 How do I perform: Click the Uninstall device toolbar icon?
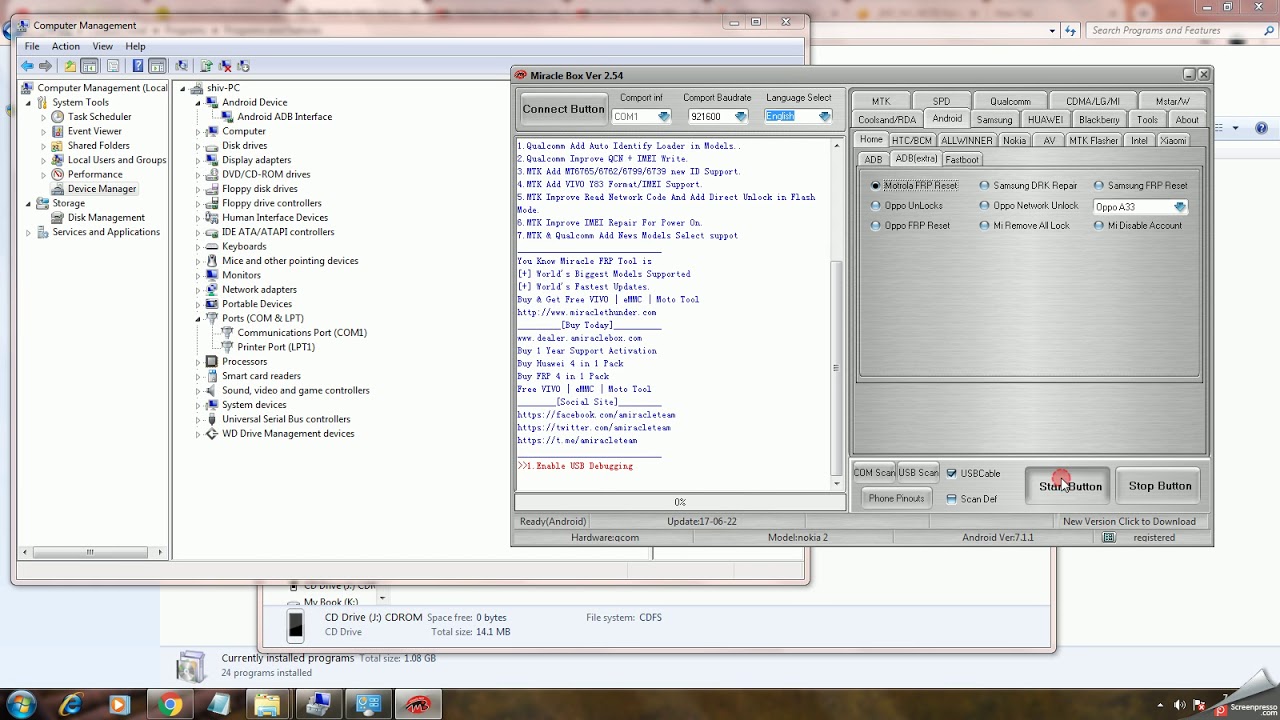[225, 66]
